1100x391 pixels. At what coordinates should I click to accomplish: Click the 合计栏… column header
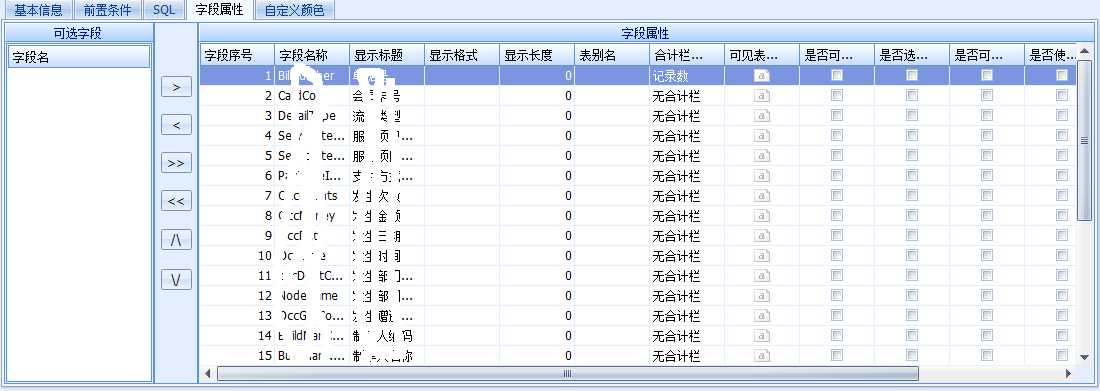click(x=687, y=55)
